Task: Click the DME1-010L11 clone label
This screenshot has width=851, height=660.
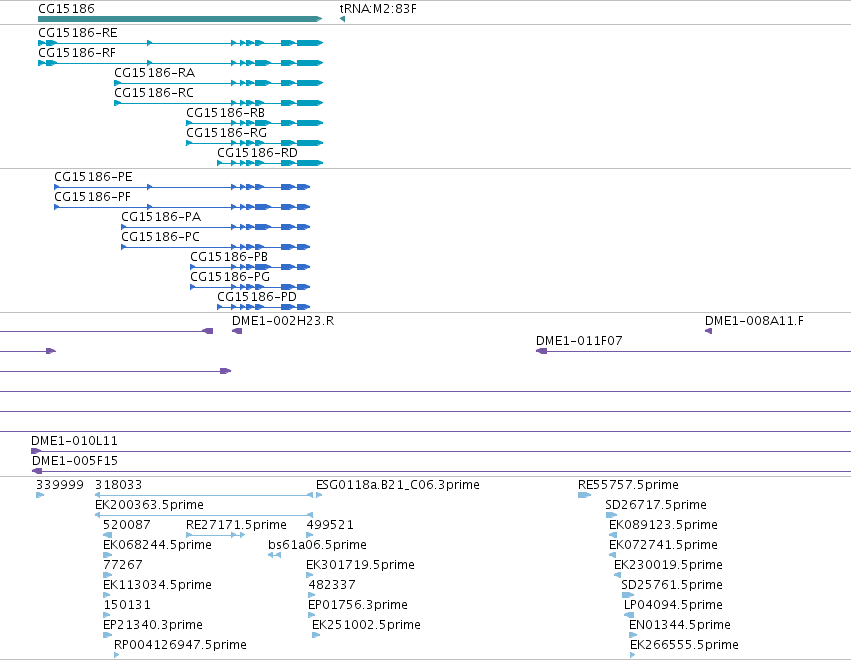Action: 74,441
